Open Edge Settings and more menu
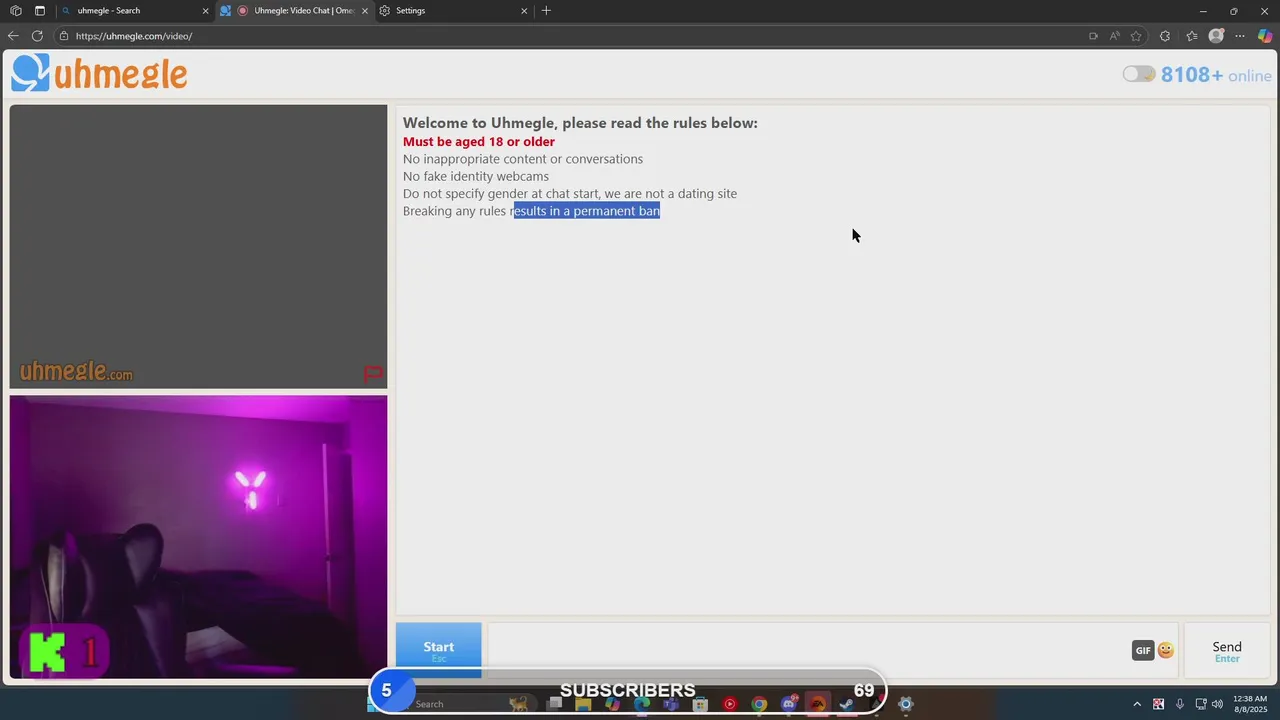The width and height of the screenshot is (1280, 720). [x=1240, y=36]
